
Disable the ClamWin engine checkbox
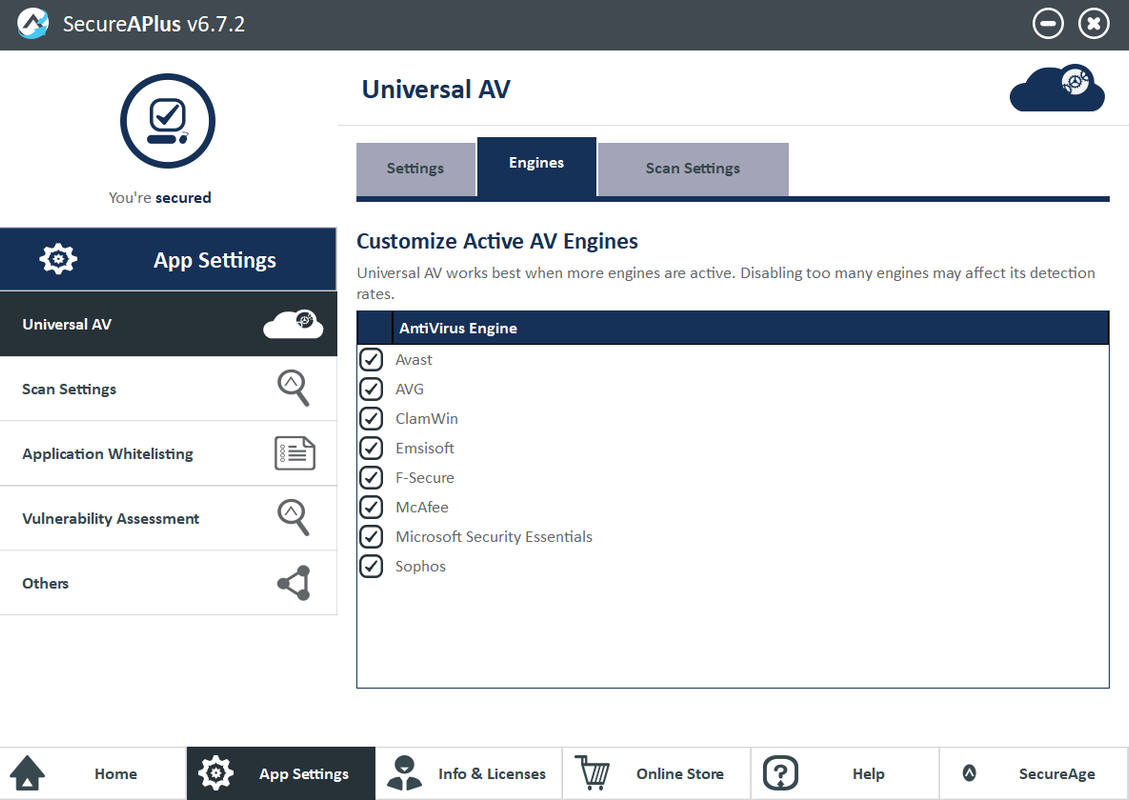tap(371, 418)
